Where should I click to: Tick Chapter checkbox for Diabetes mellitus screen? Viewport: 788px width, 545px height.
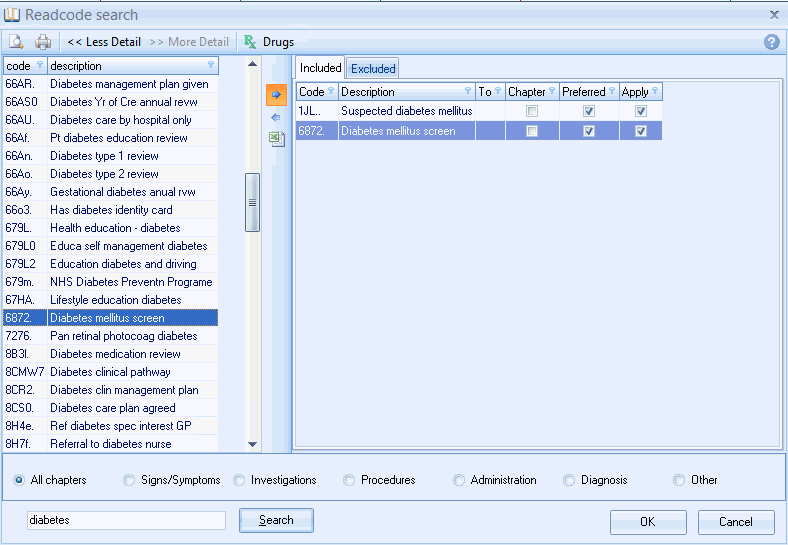tap(532, 131)
